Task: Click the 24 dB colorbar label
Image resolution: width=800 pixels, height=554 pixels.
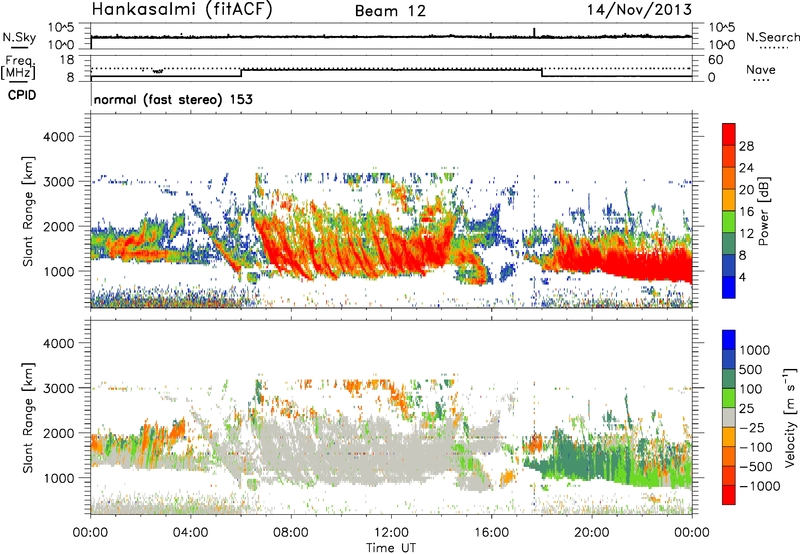Action: click(746, 168)
